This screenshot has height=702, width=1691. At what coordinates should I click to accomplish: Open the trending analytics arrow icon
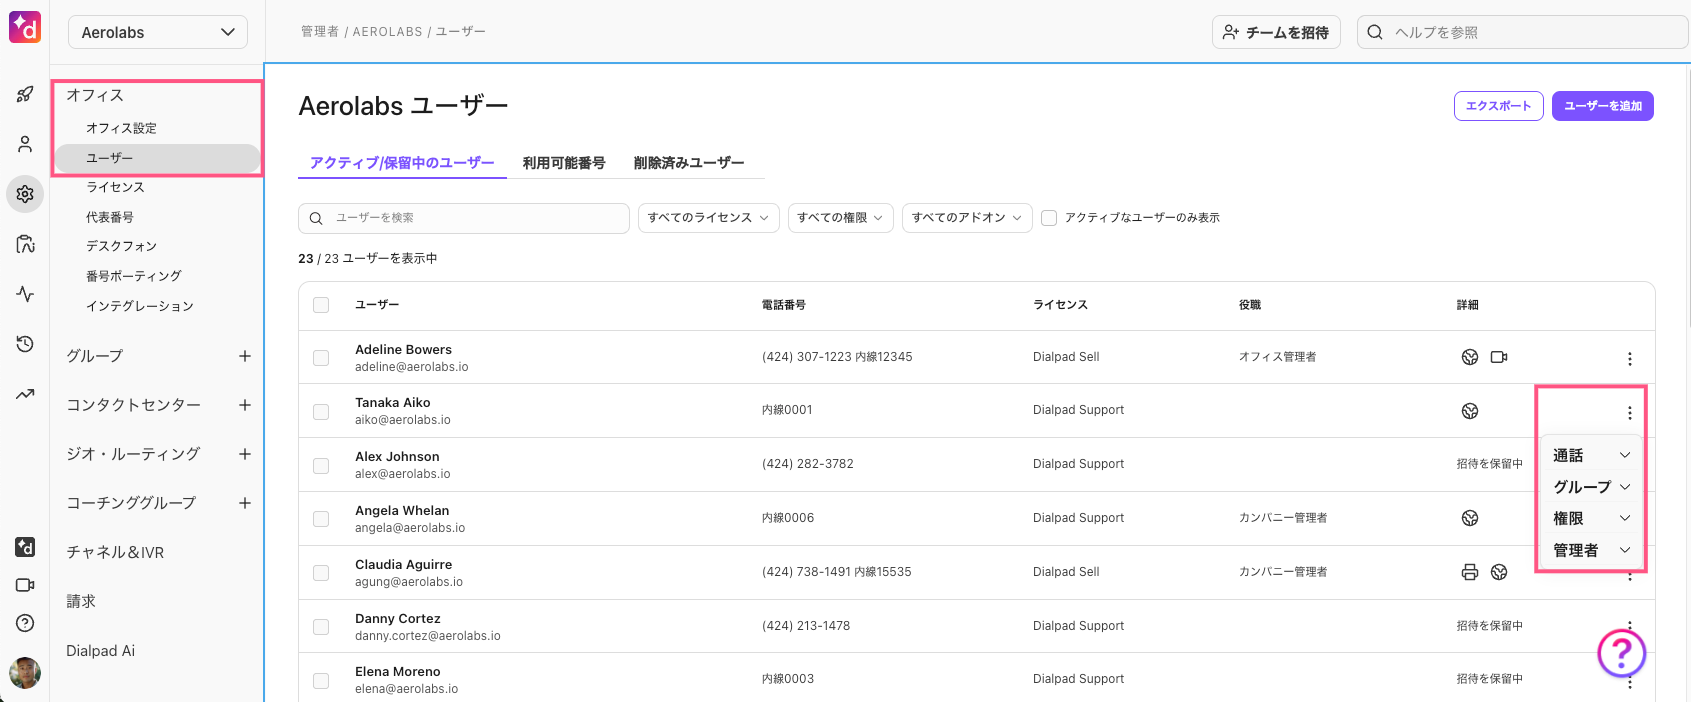pos(25,394)
